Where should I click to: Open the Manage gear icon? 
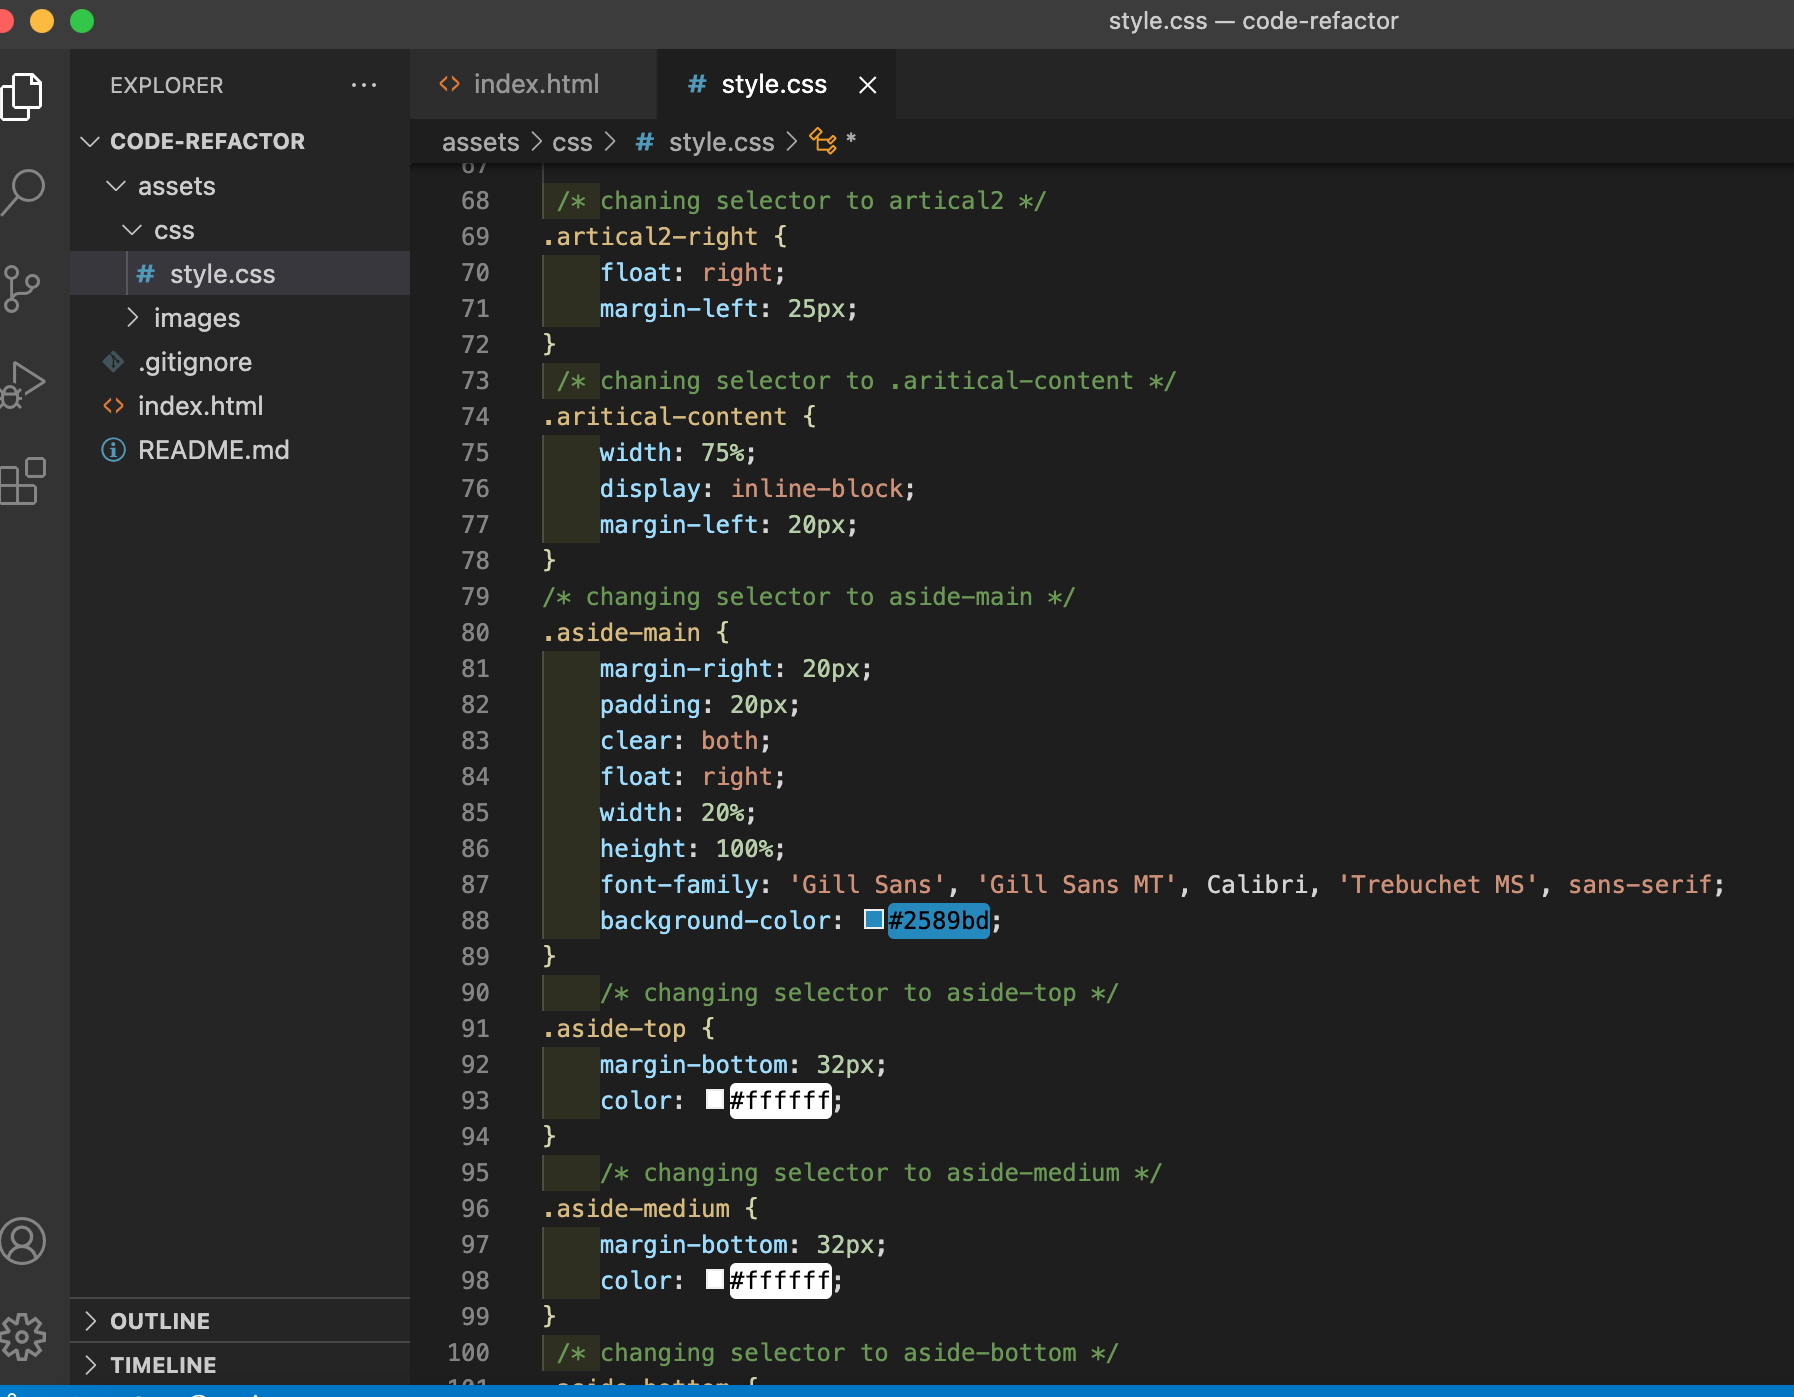click(x=23, y=1337)
